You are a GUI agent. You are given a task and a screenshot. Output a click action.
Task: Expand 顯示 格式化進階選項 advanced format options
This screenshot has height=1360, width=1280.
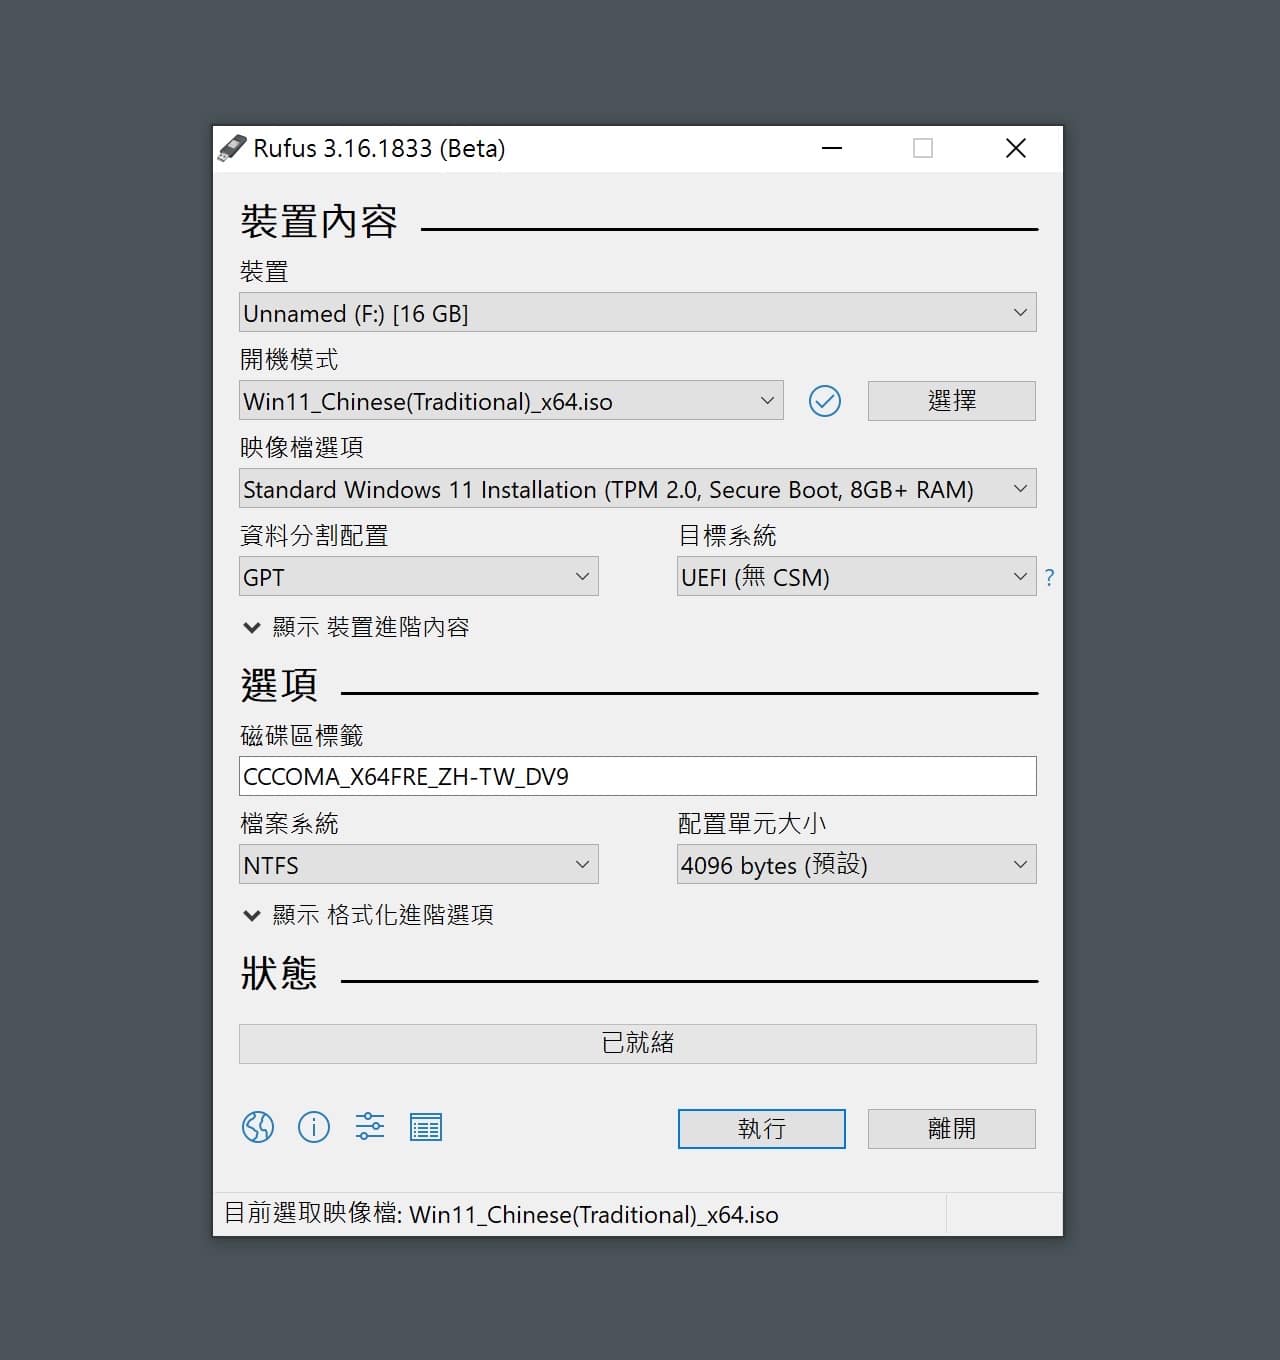368,915
